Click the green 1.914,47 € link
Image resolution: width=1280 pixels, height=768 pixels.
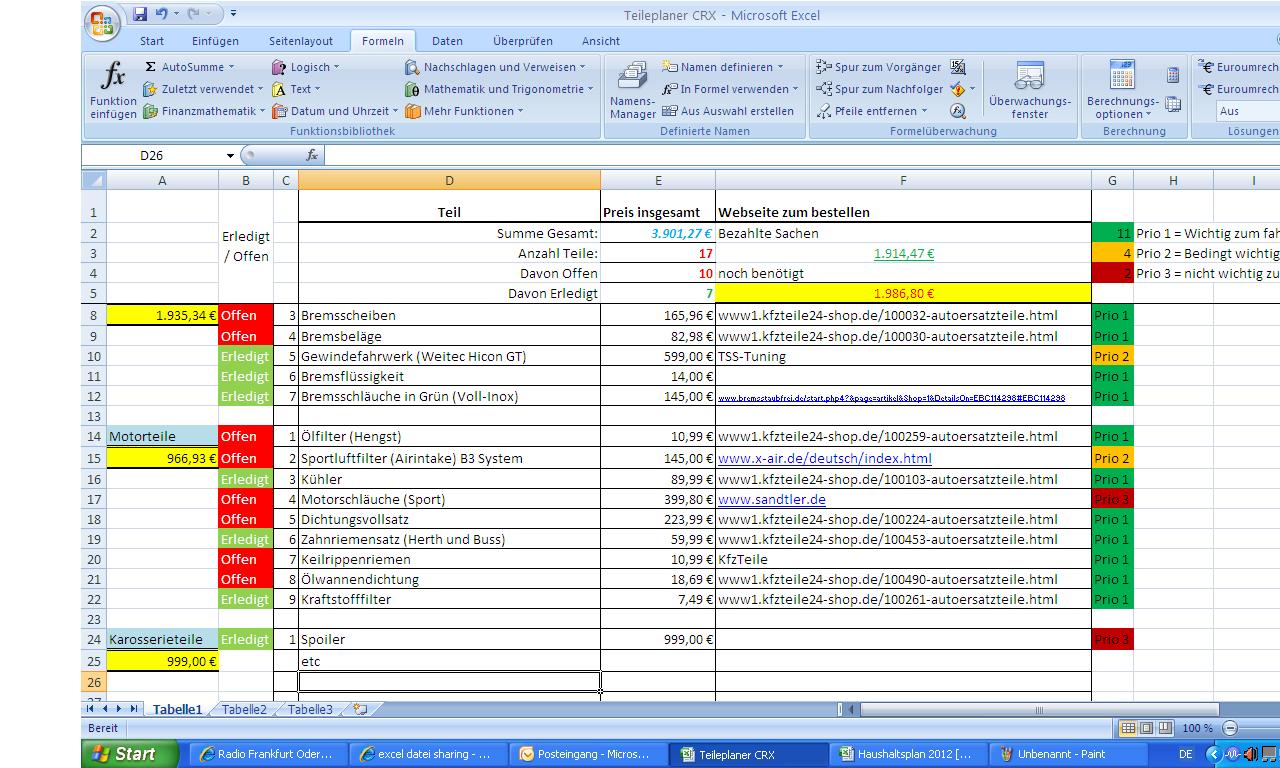903,253
